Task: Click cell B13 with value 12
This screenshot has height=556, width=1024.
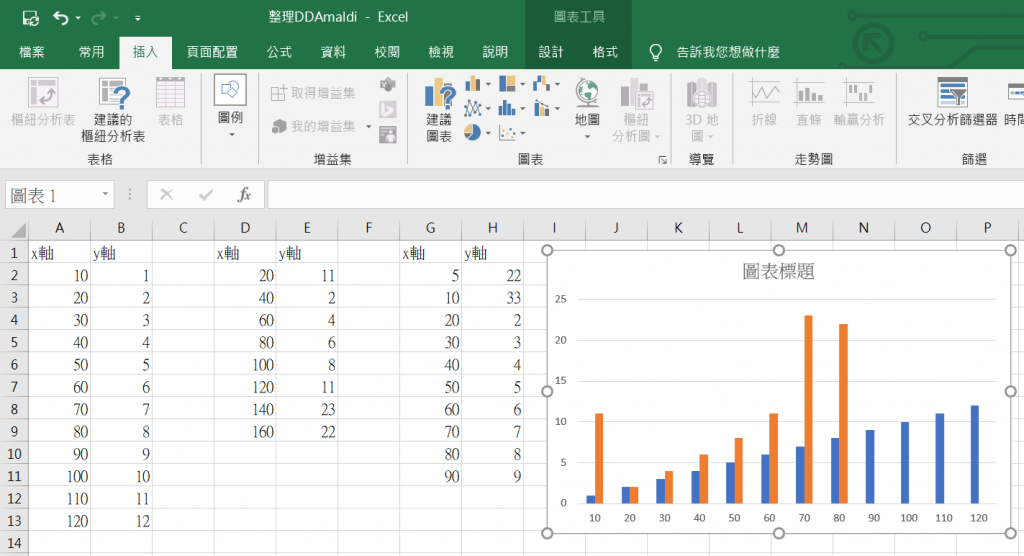Action: pyautogui.click(x=121, y=521)
